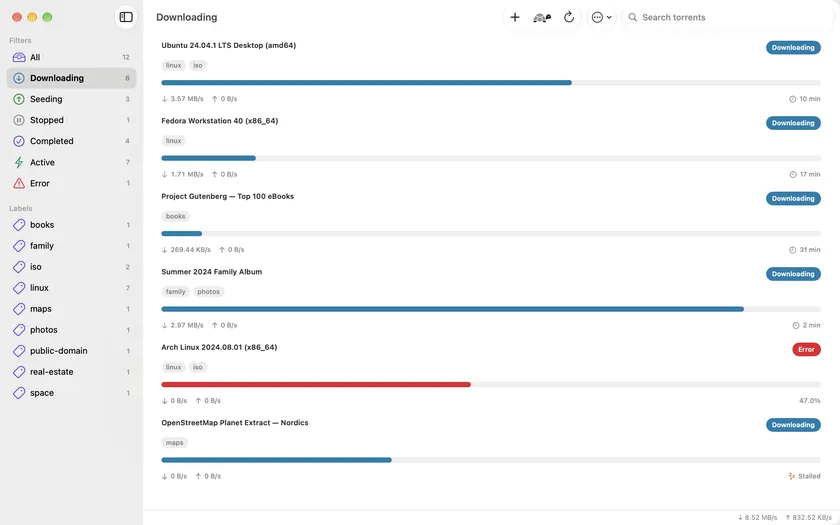Filter by the family label

pyautogui.click(x=71, y=246)
